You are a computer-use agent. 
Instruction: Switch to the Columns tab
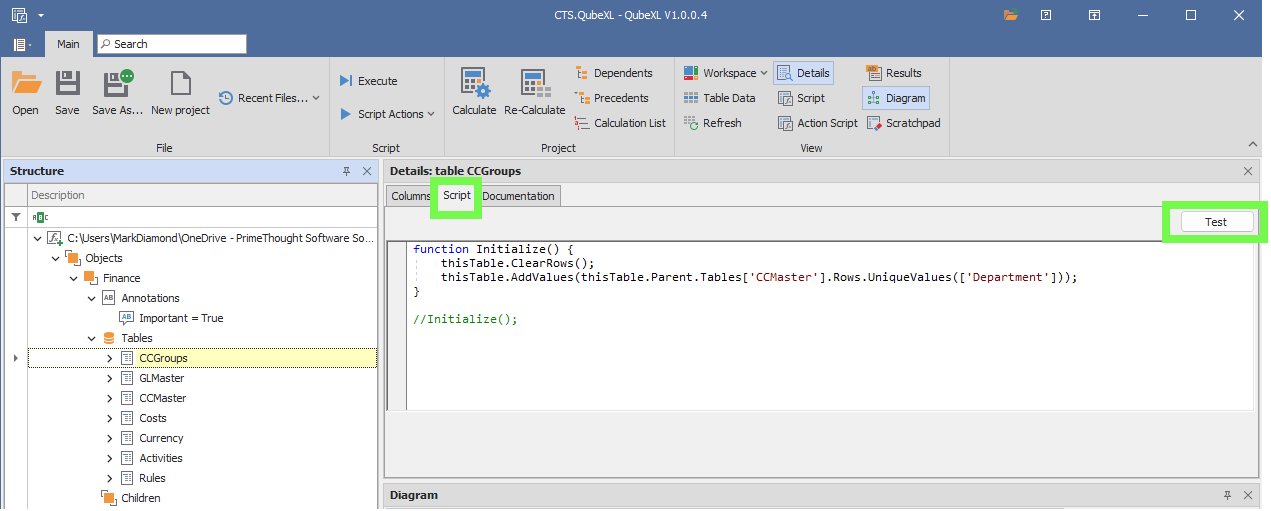pyautogui.click(x=409, y=196)
